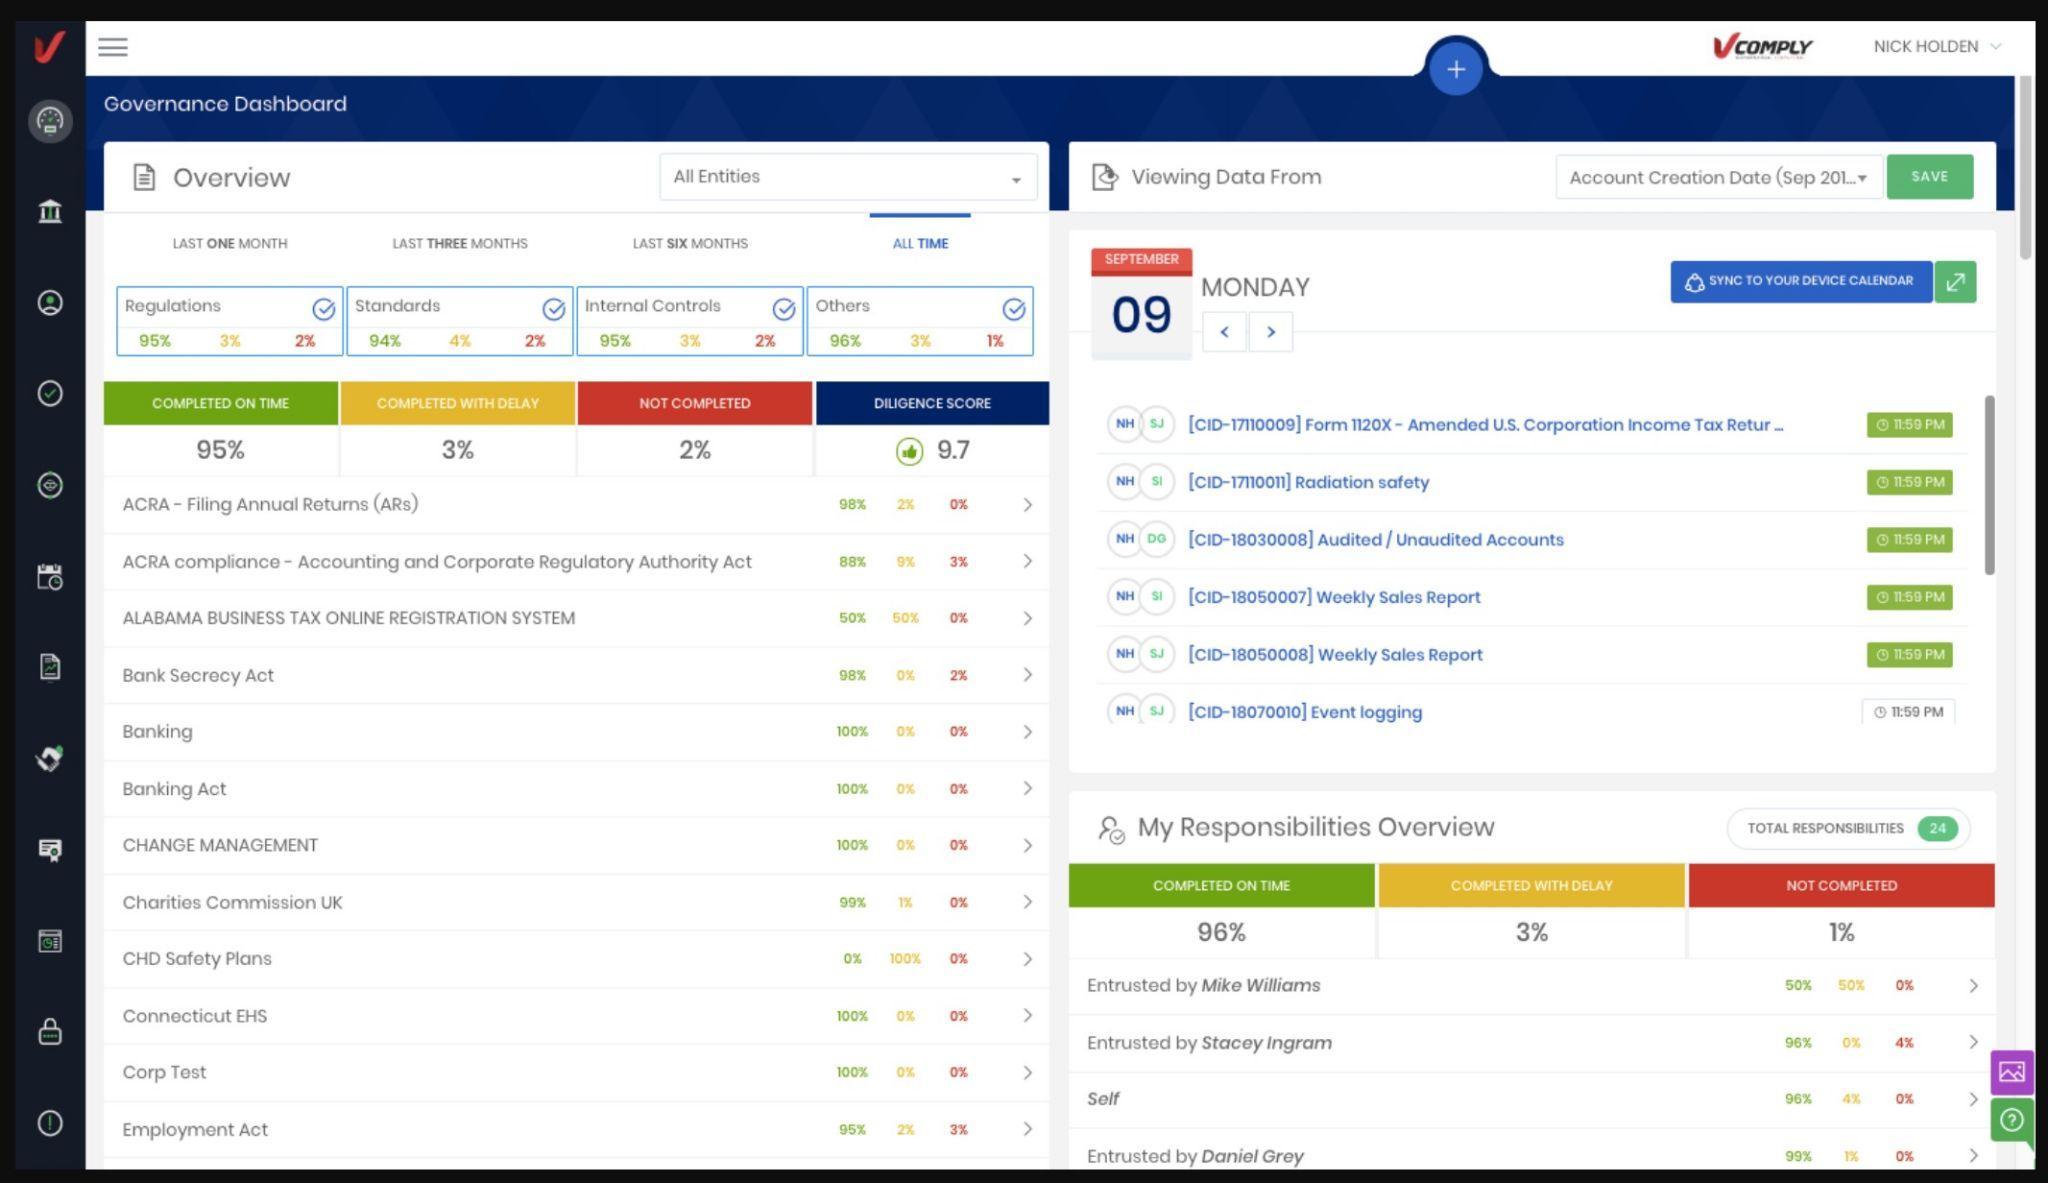Viewport: 2048px width, 1183px height.
Task: Open the green help question icon
Action: pos(2012,1119)
